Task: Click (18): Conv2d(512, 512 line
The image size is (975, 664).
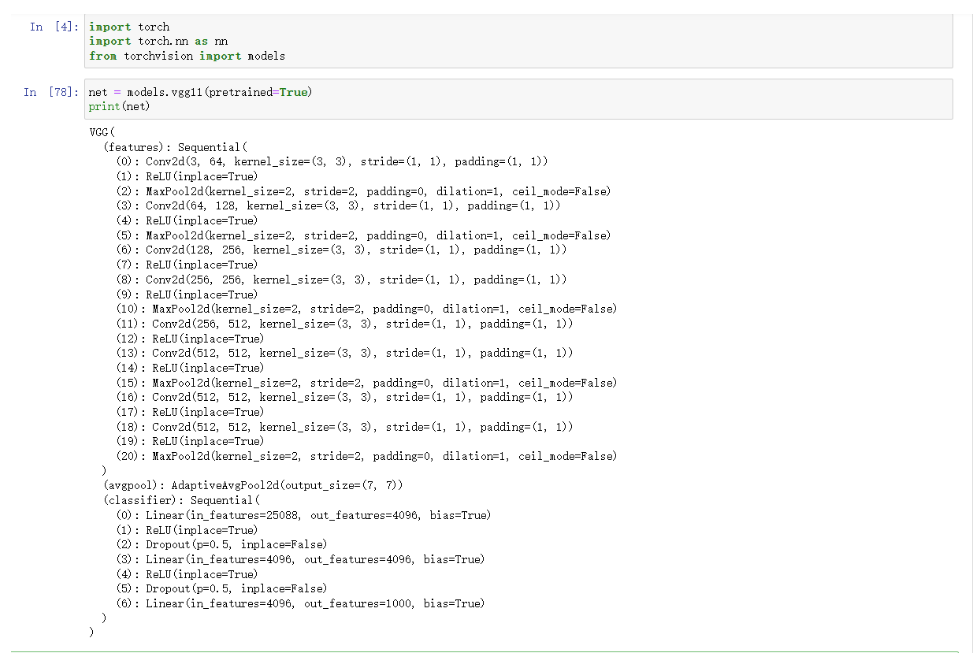Action: click(344, 427)
